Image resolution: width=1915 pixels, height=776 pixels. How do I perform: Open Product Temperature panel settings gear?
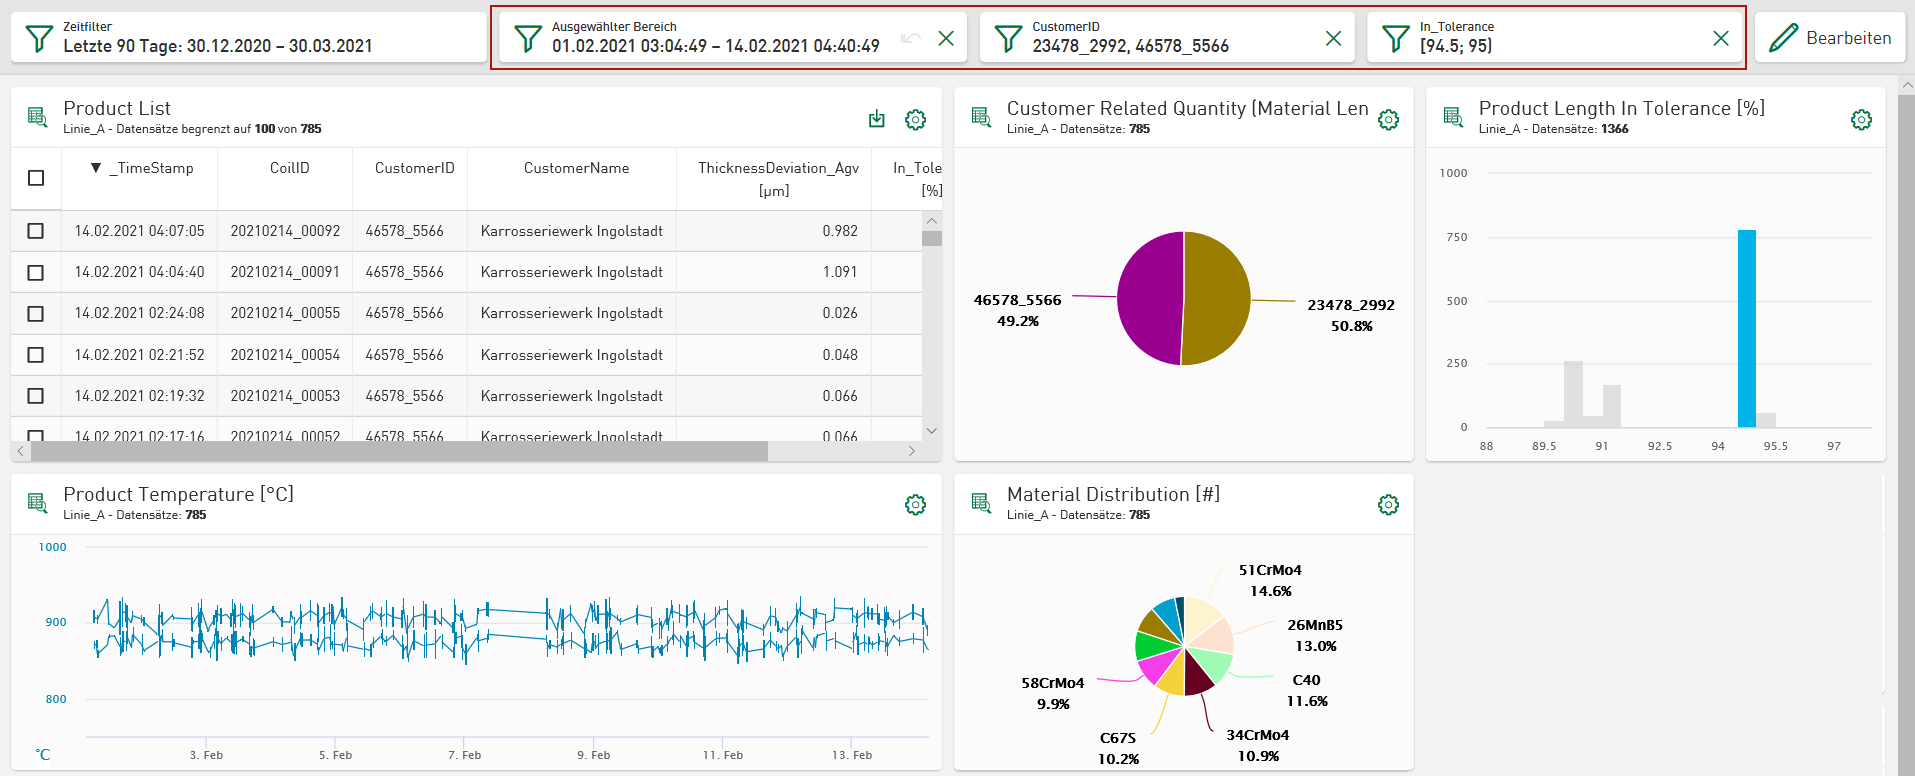point(915,505)
